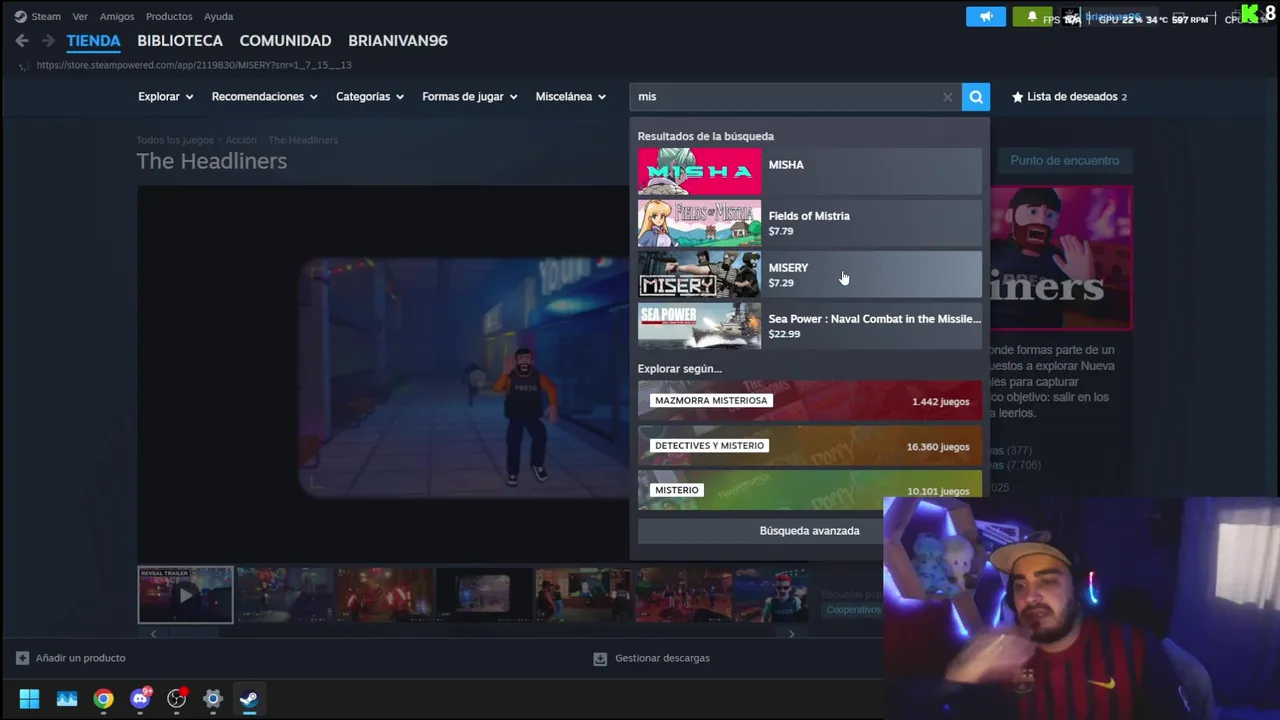Expand the Miscelánea dropdown
The width and height of the screenshot is (1280, 720).
click(x=571, y=97)
